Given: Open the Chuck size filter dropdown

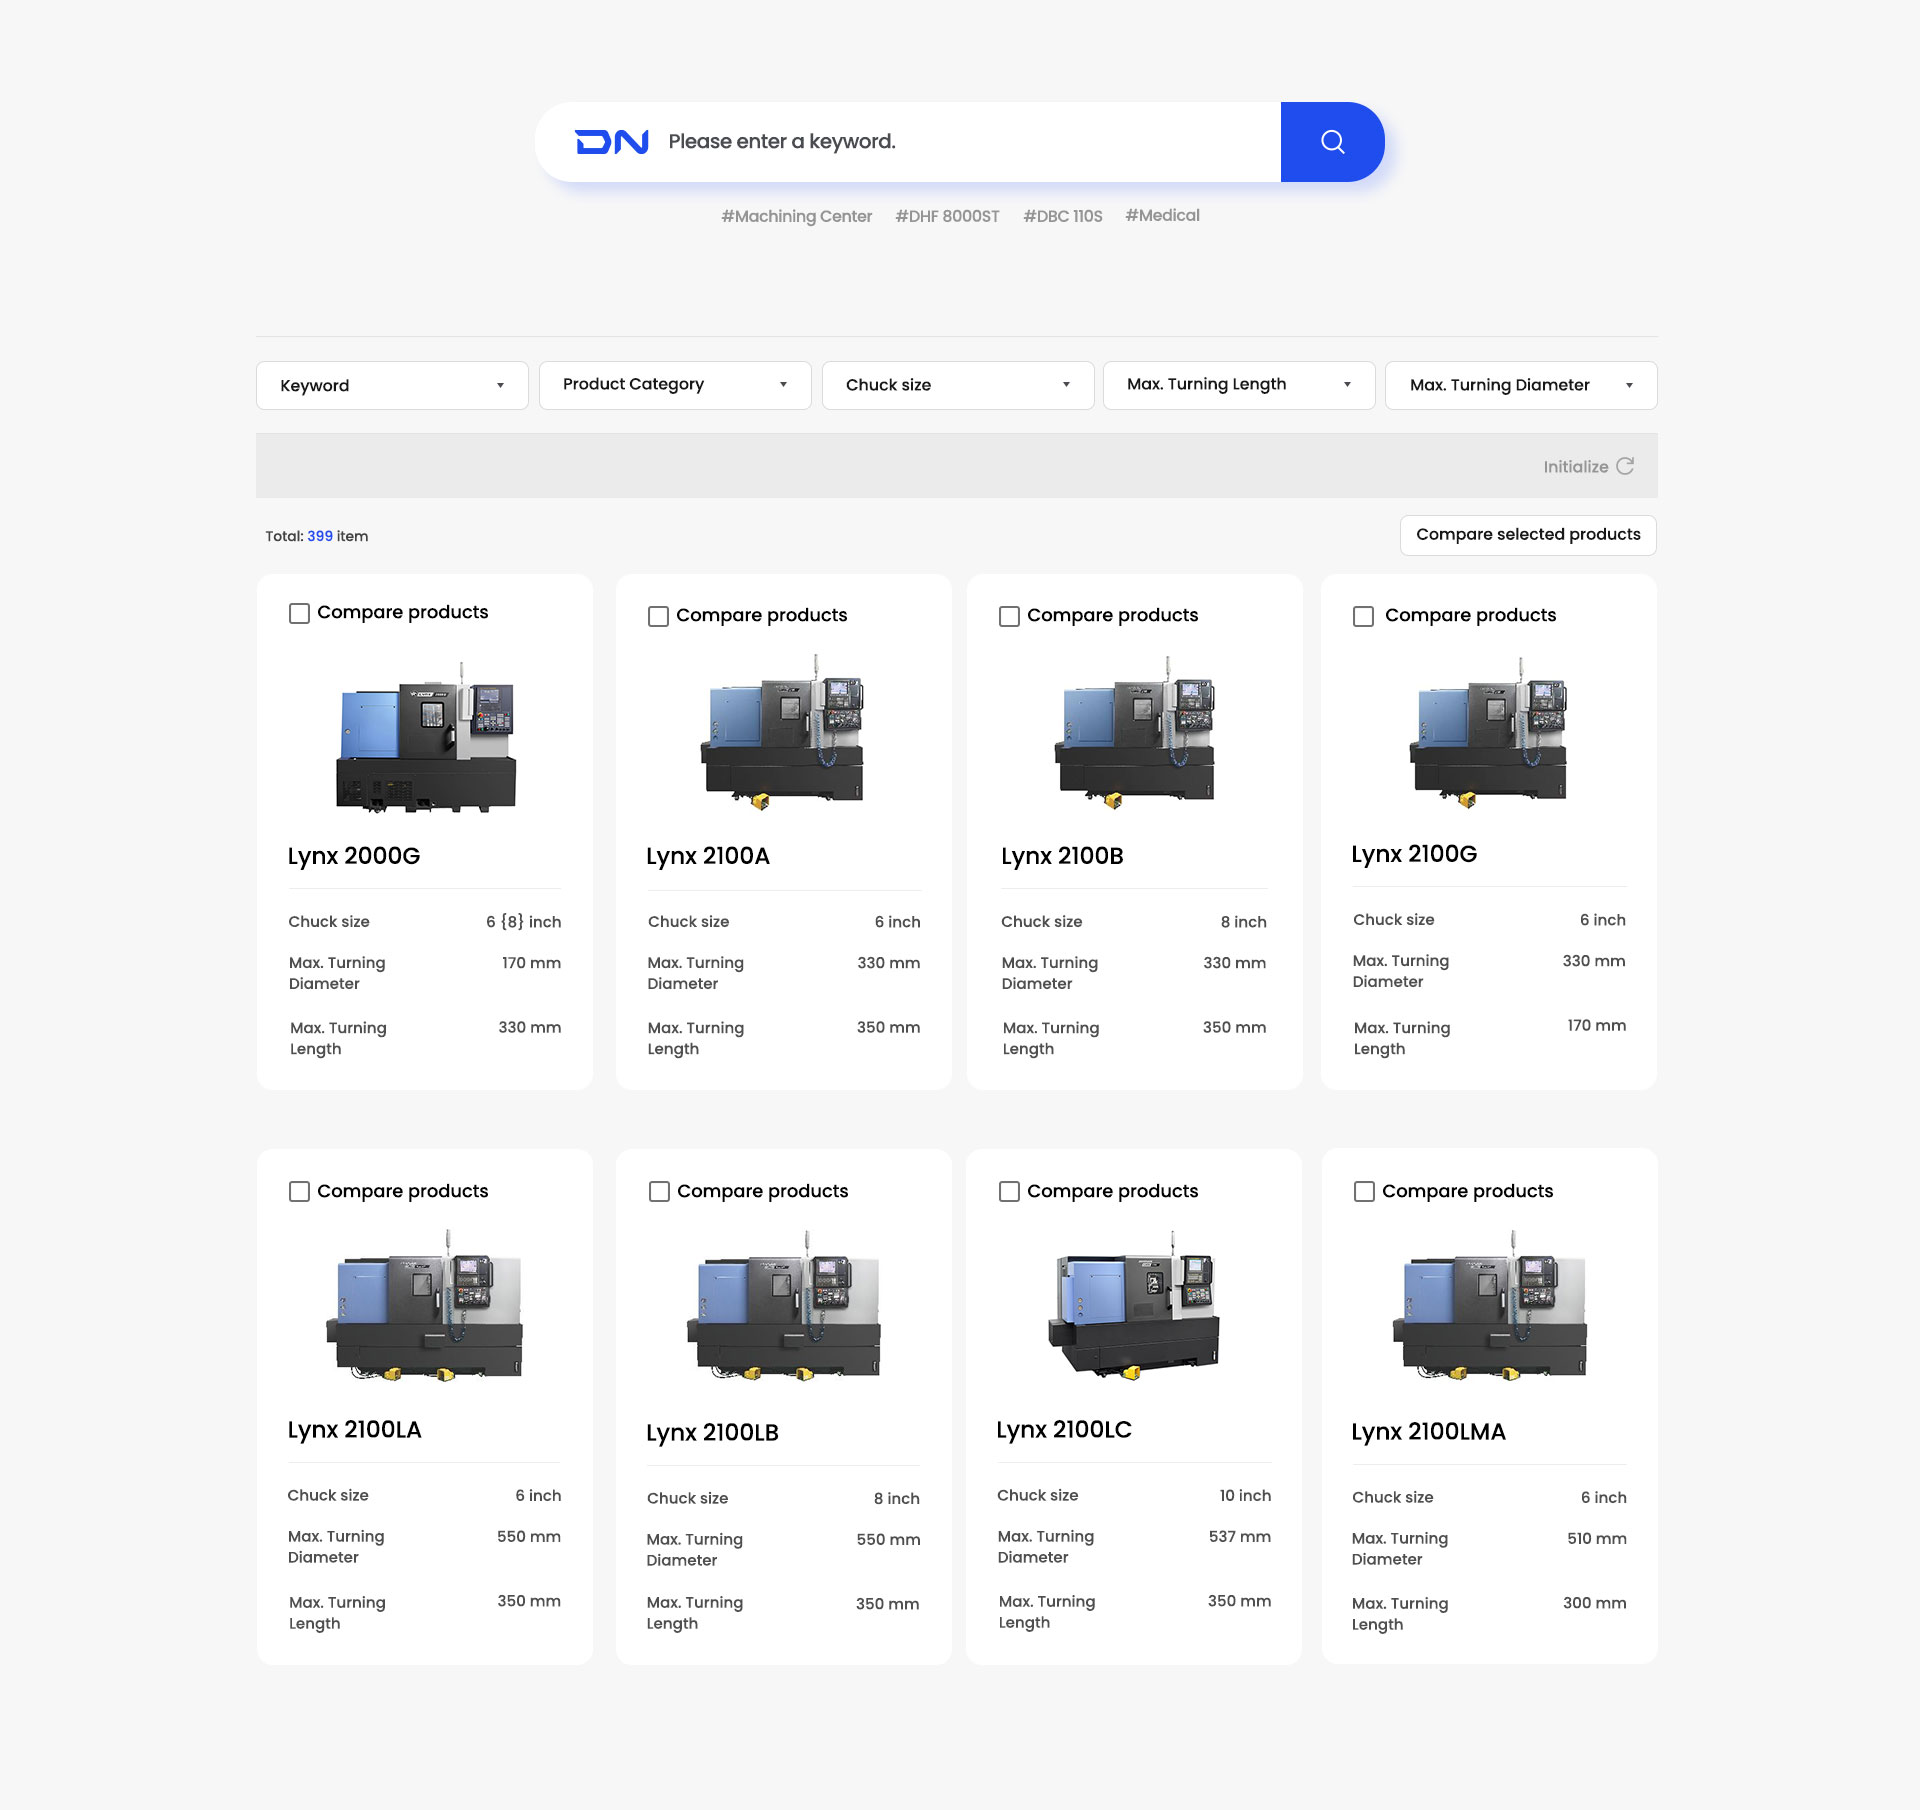Looking at the screenshot, I should [957, 385].
